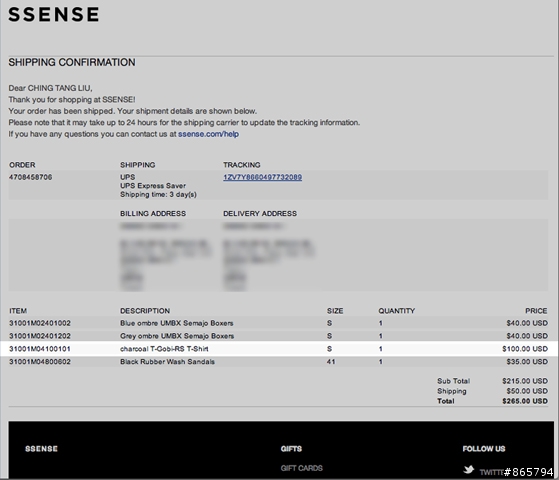Click Shipping amount $50.00 USD

click(x=527, y=391)
